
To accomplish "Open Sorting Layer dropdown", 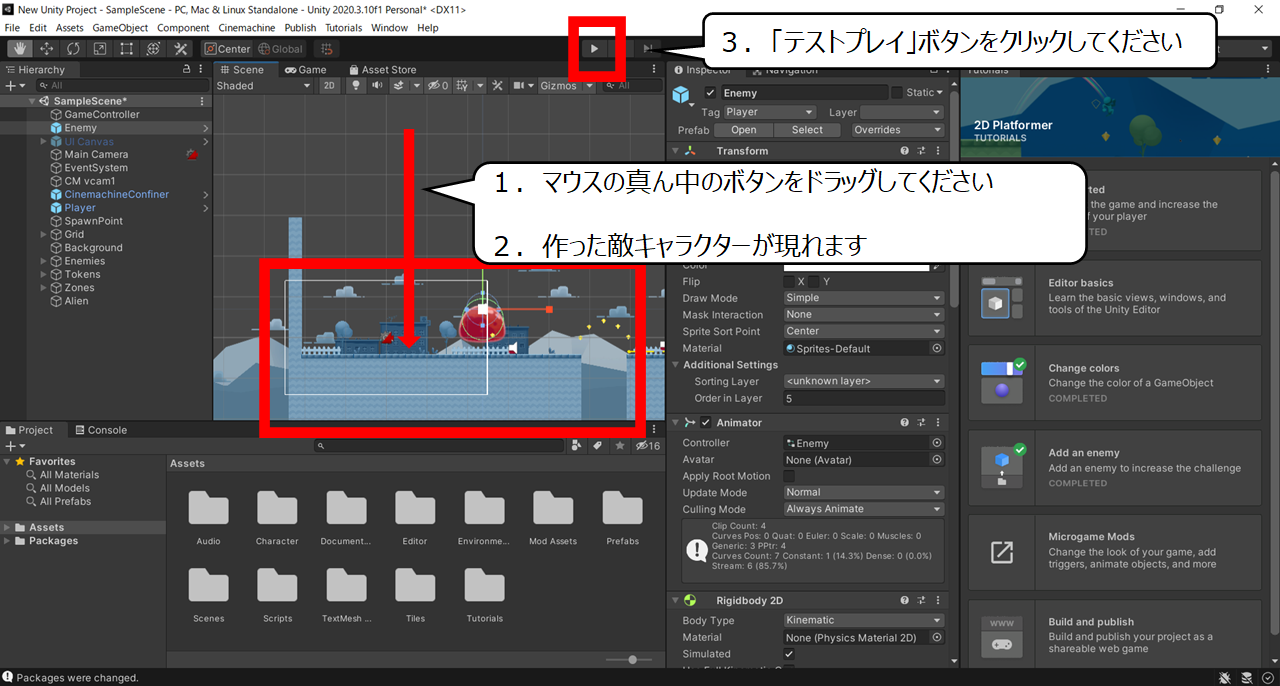I will (863, 381).
